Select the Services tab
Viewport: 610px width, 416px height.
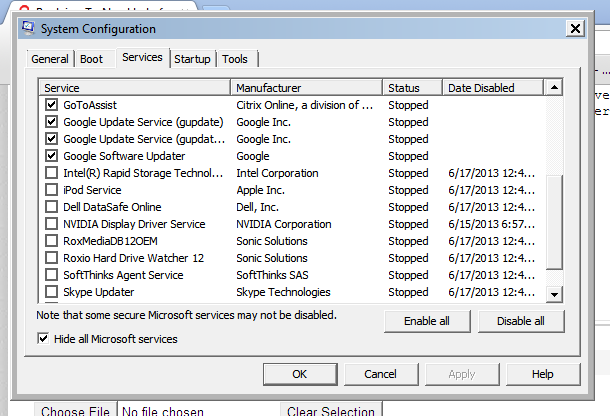(142, 58)
